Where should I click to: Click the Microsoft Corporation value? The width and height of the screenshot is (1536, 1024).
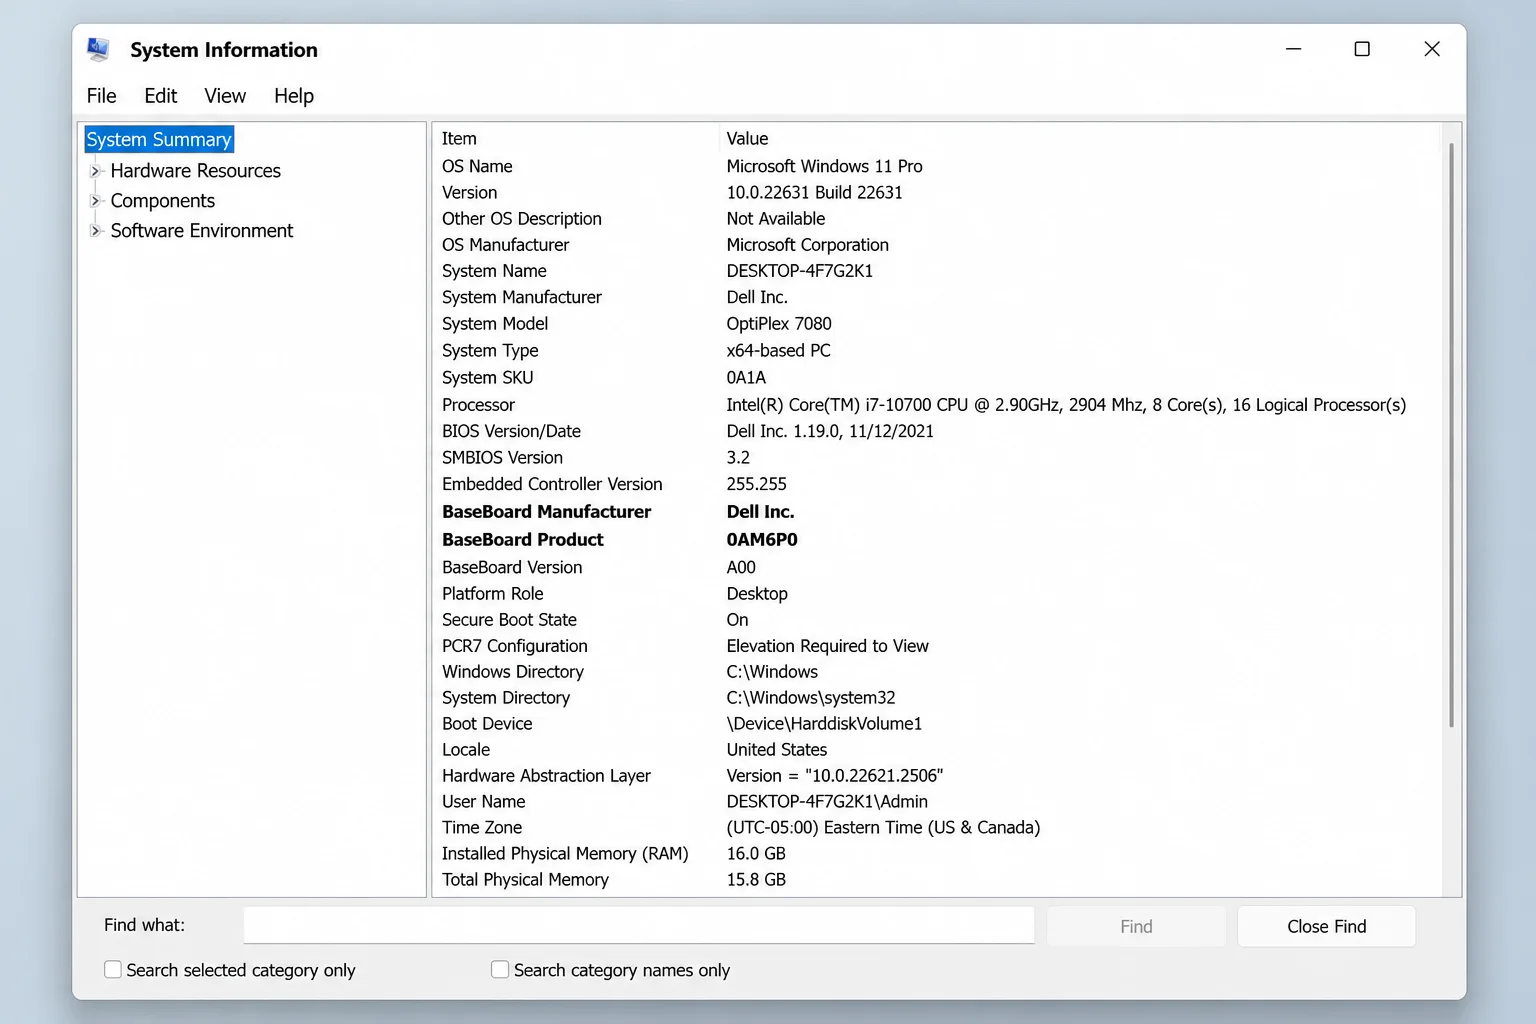[808, 245]
